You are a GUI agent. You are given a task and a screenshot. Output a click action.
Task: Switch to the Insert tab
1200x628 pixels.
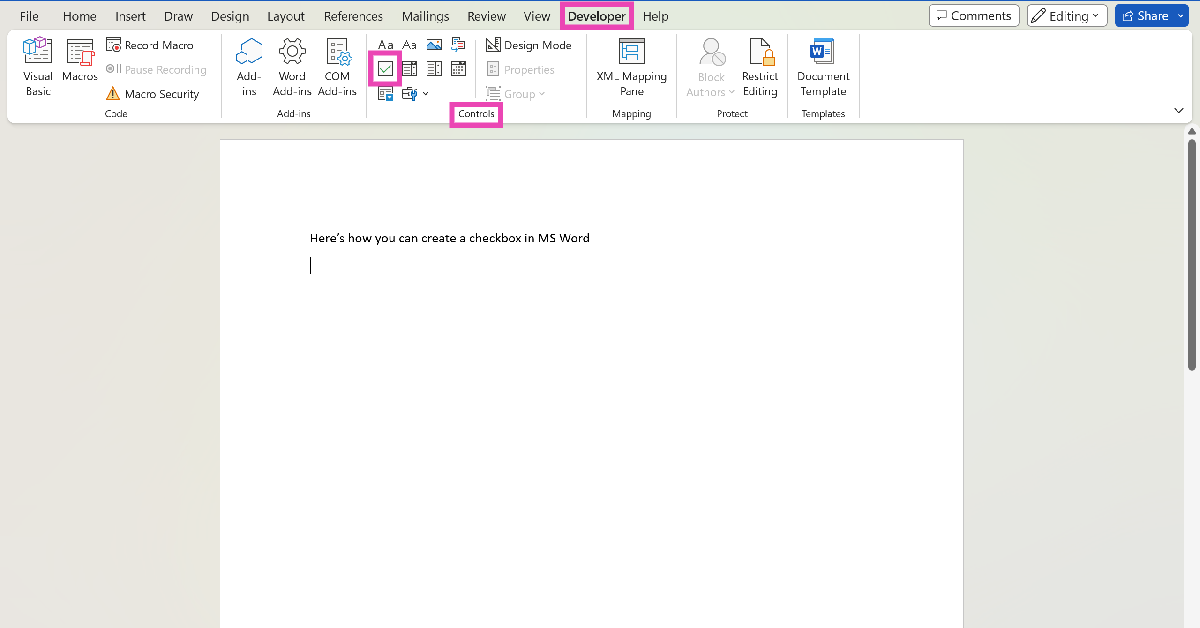(x=130, y=17)
